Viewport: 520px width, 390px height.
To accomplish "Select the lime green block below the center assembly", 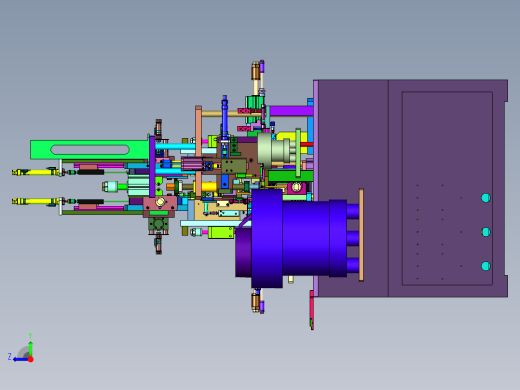I will (x=221, y=232).
